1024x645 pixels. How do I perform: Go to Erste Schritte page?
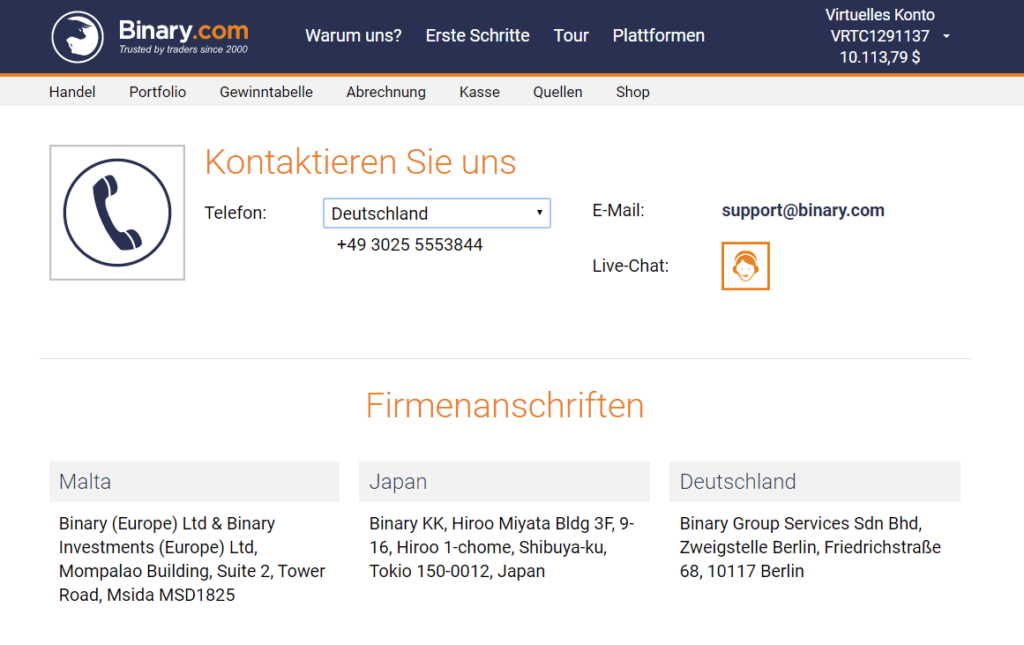pos(477,35)
